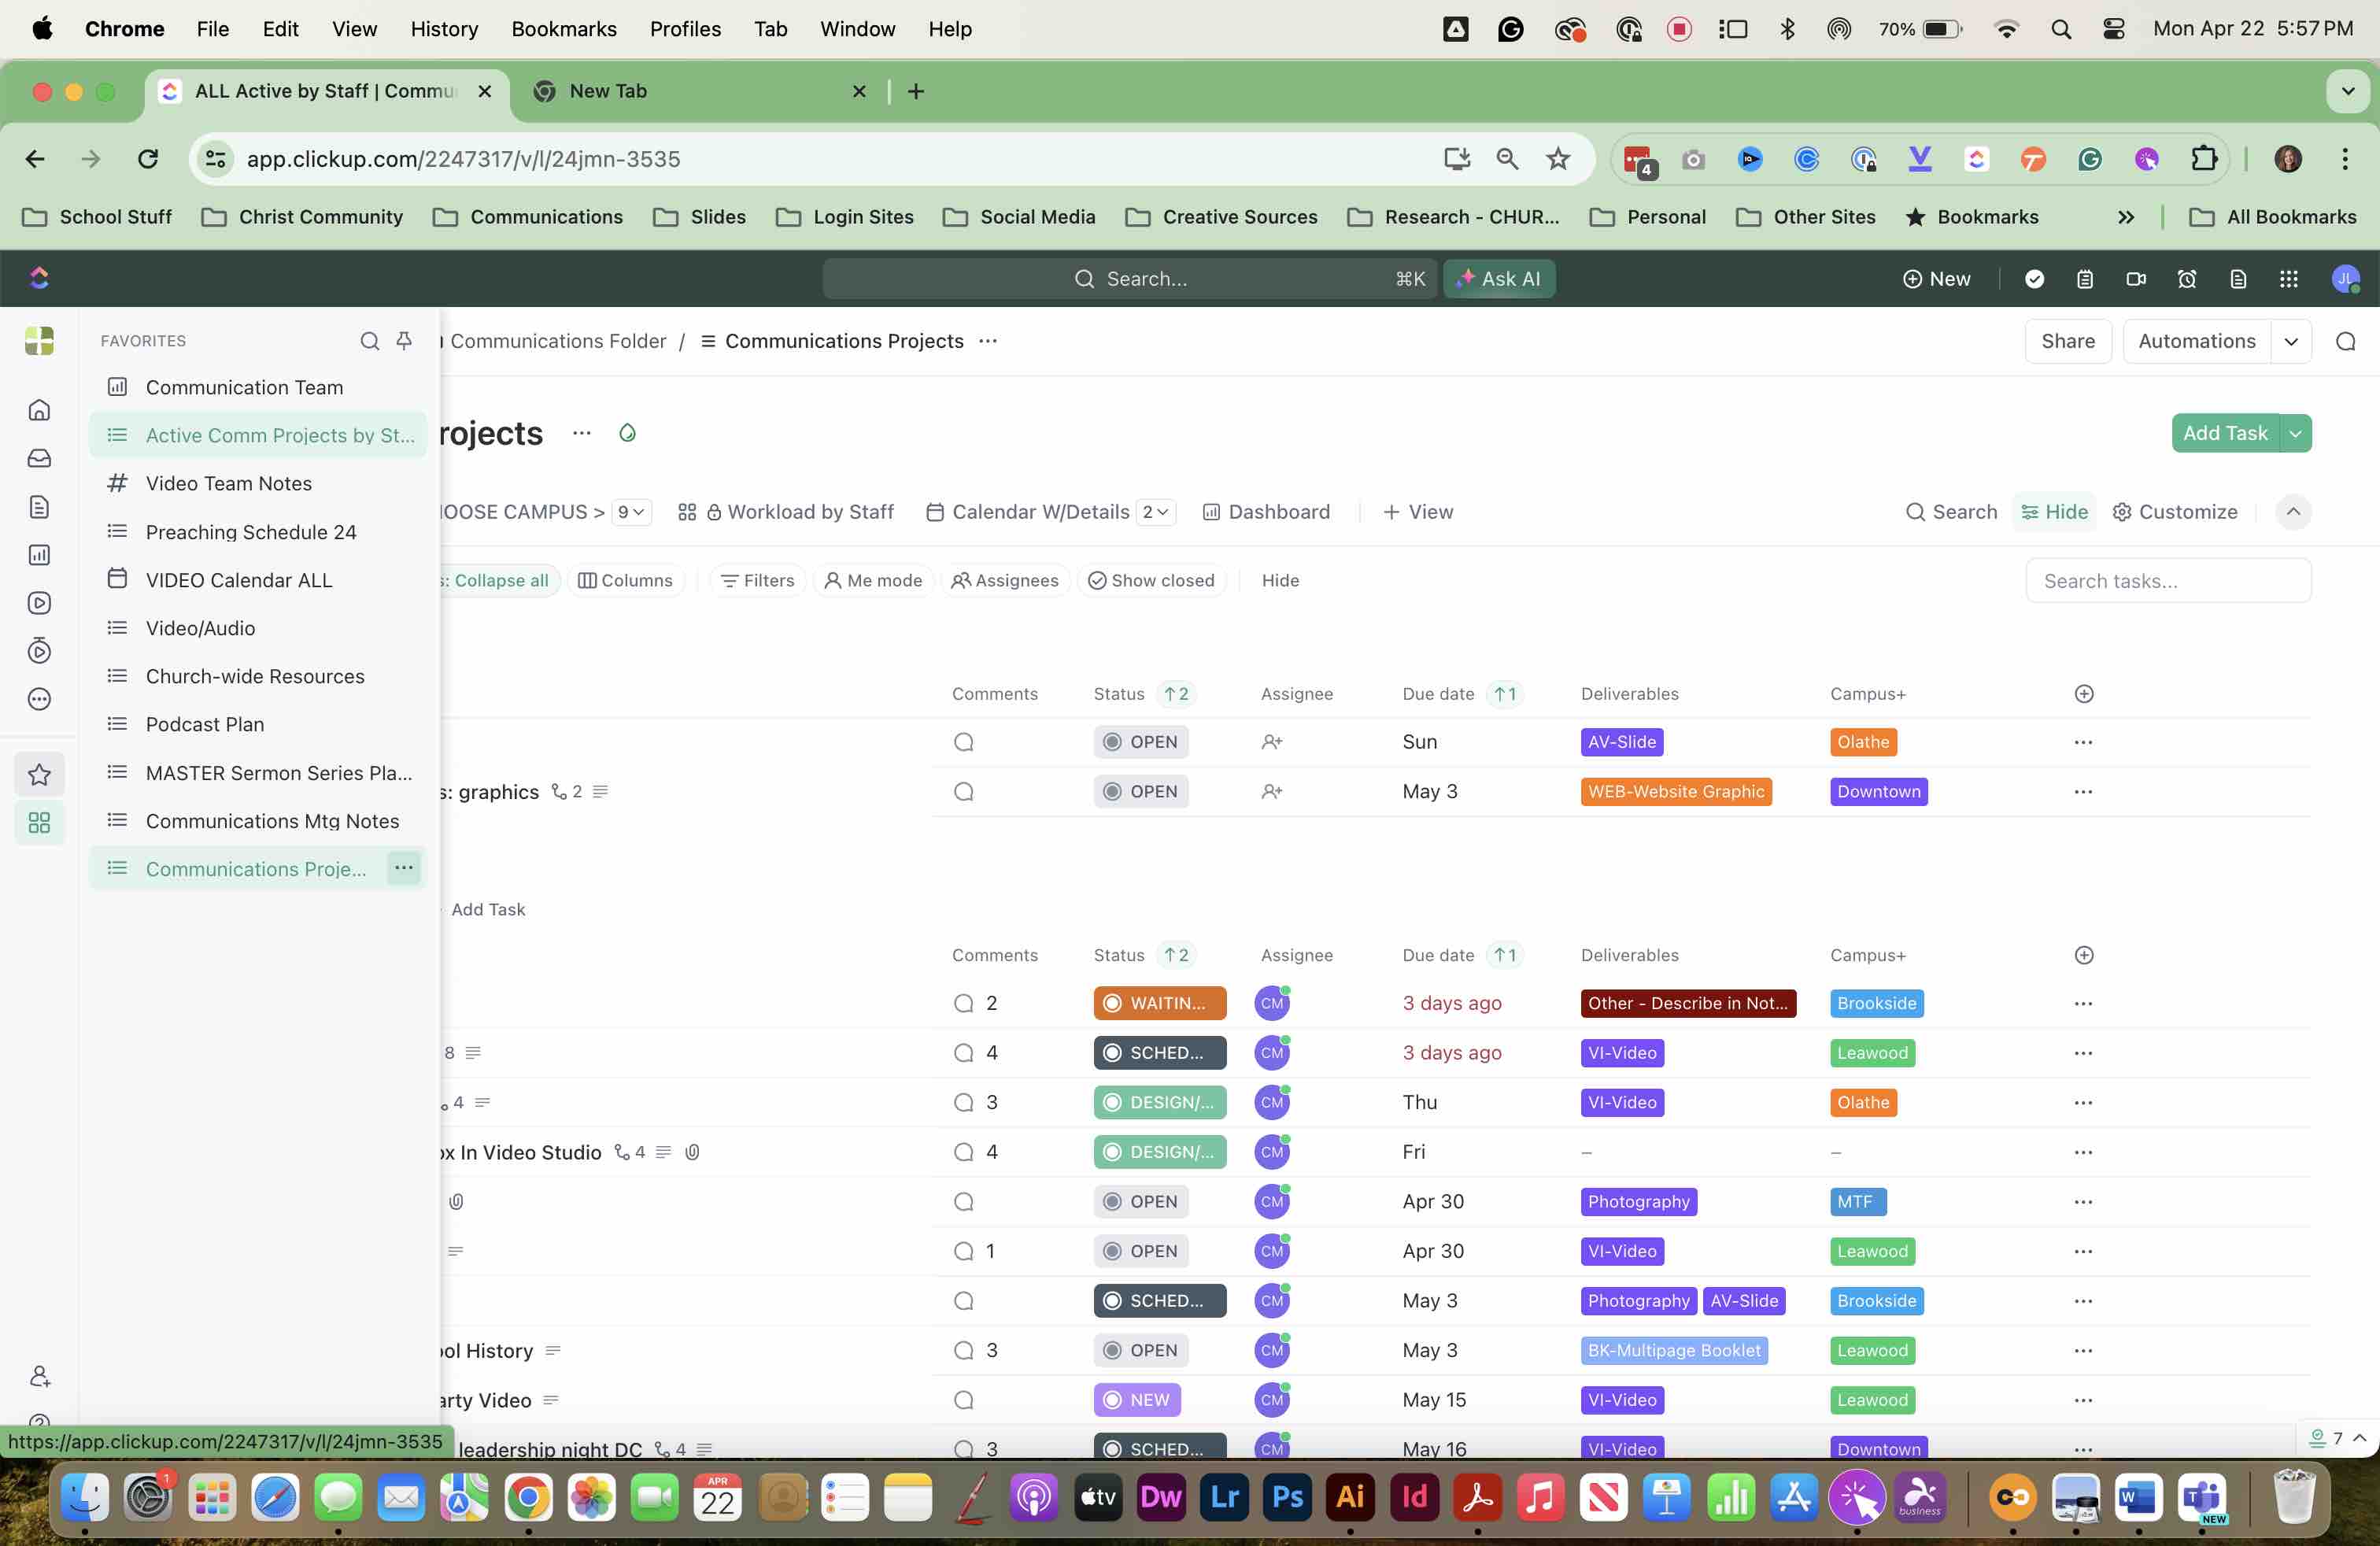Open the new doc icon in top bar
This screenshot has width=2380, height=1546.
click(2238, 279)
